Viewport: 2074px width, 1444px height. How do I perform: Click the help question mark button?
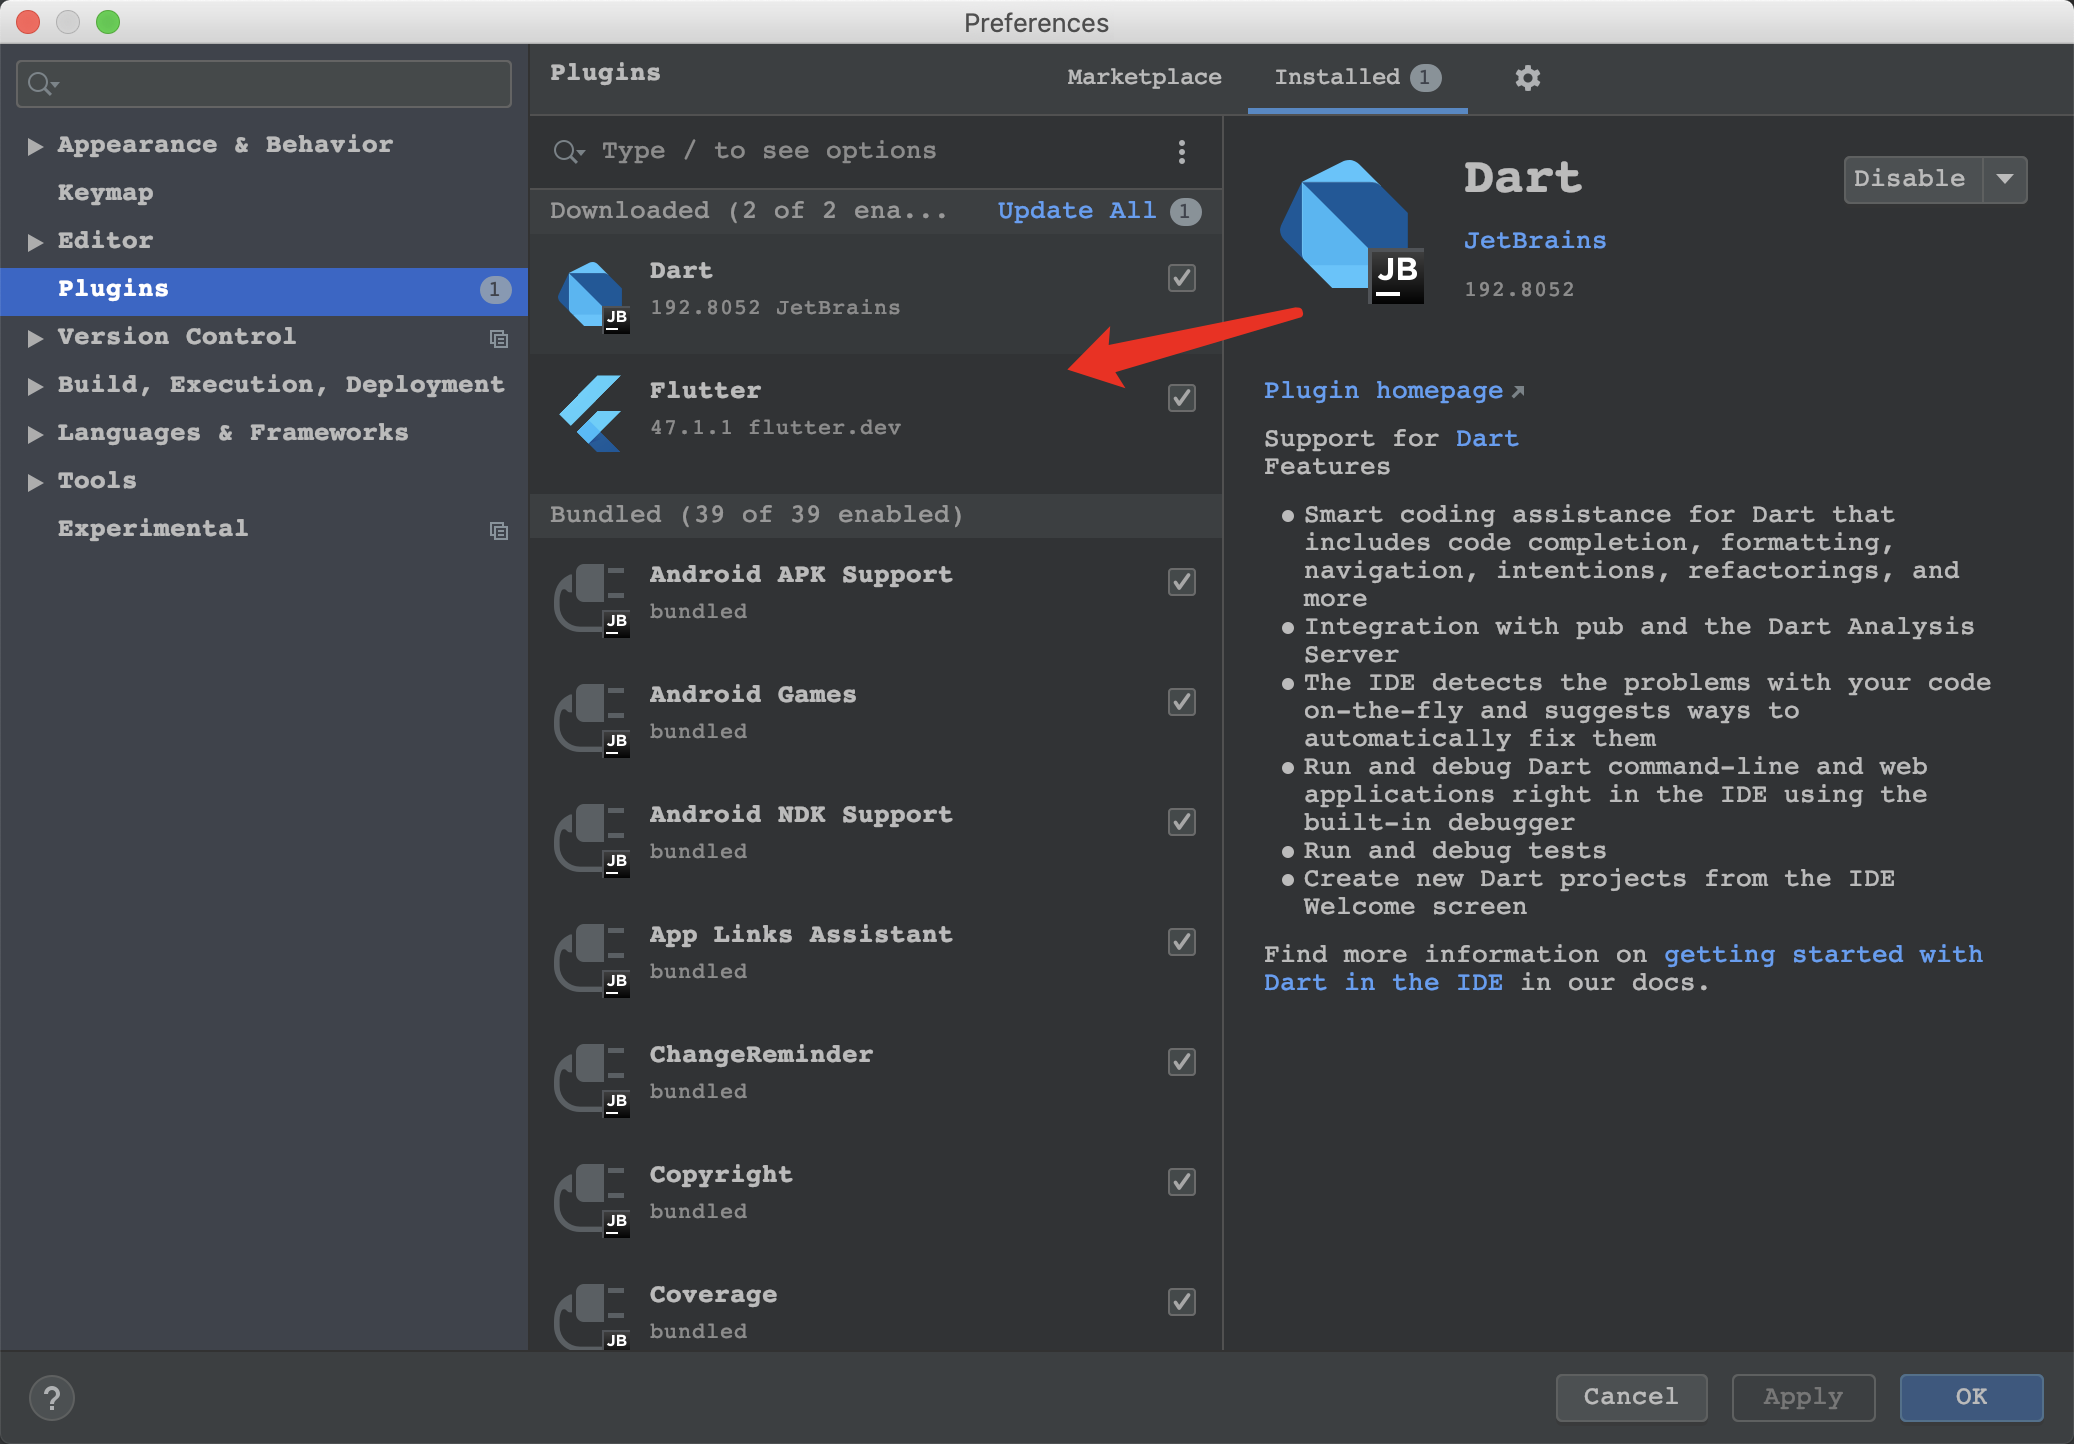[52, 1397]
